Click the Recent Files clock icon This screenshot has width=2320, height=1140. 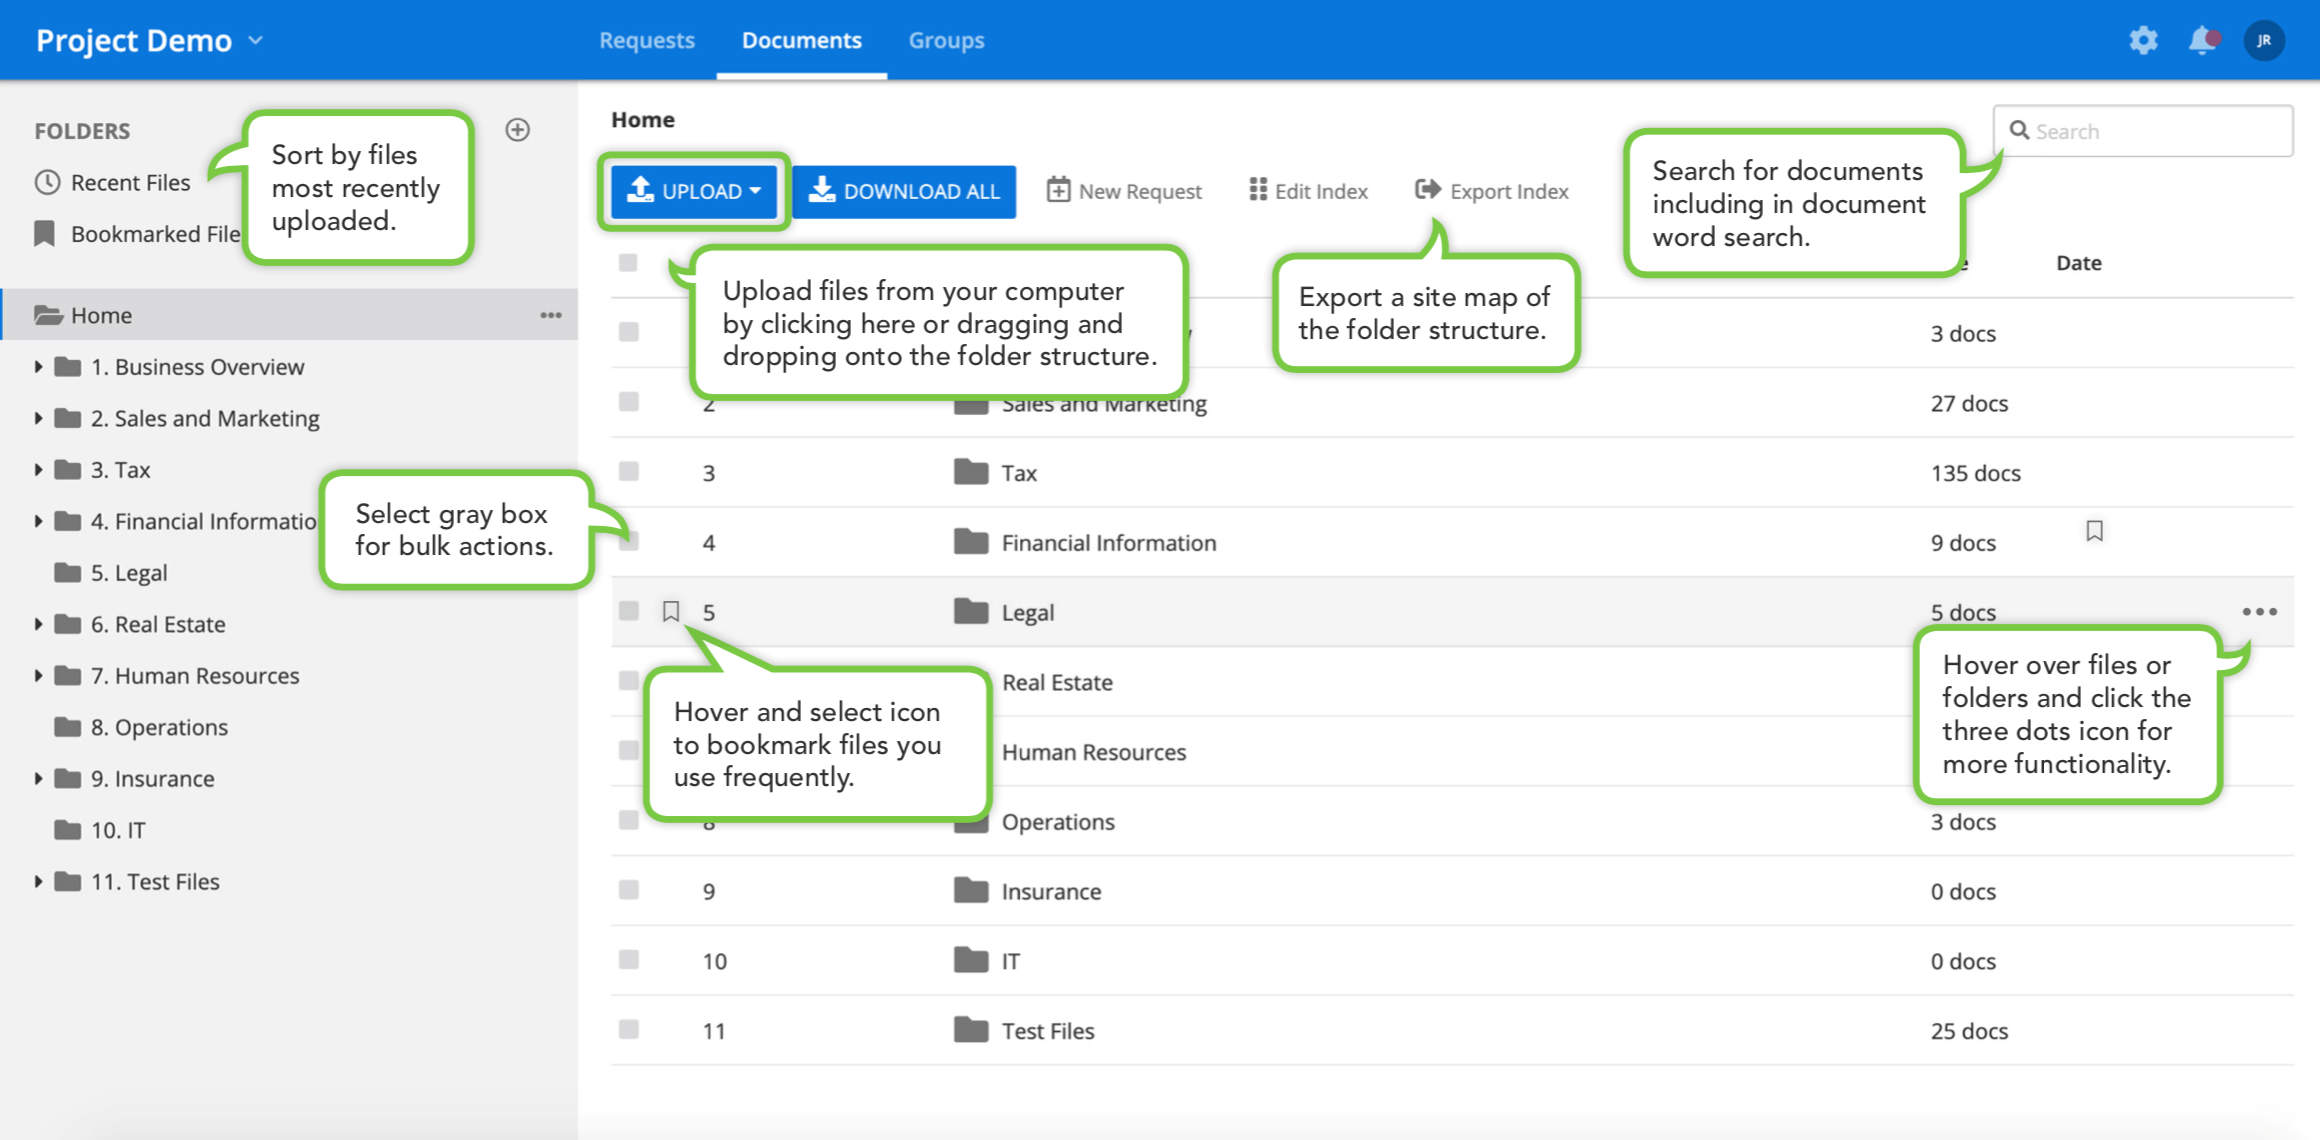tap(47, 182)
